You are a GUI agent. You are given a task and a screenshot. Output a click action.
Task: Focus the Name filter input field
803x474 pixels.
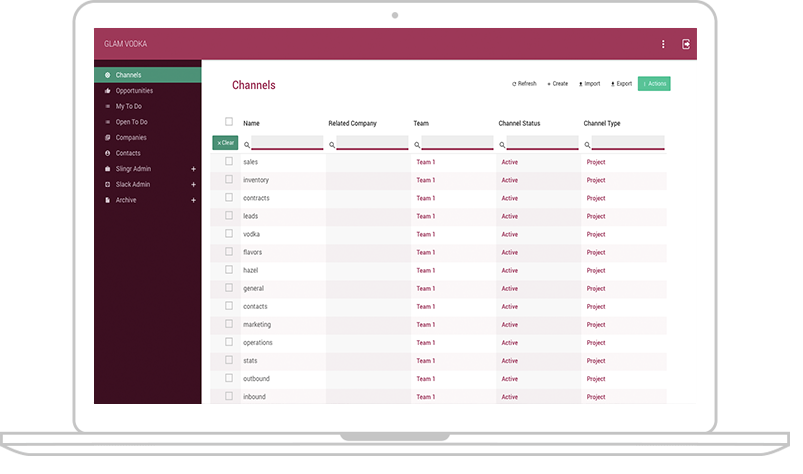coord(287,142)
